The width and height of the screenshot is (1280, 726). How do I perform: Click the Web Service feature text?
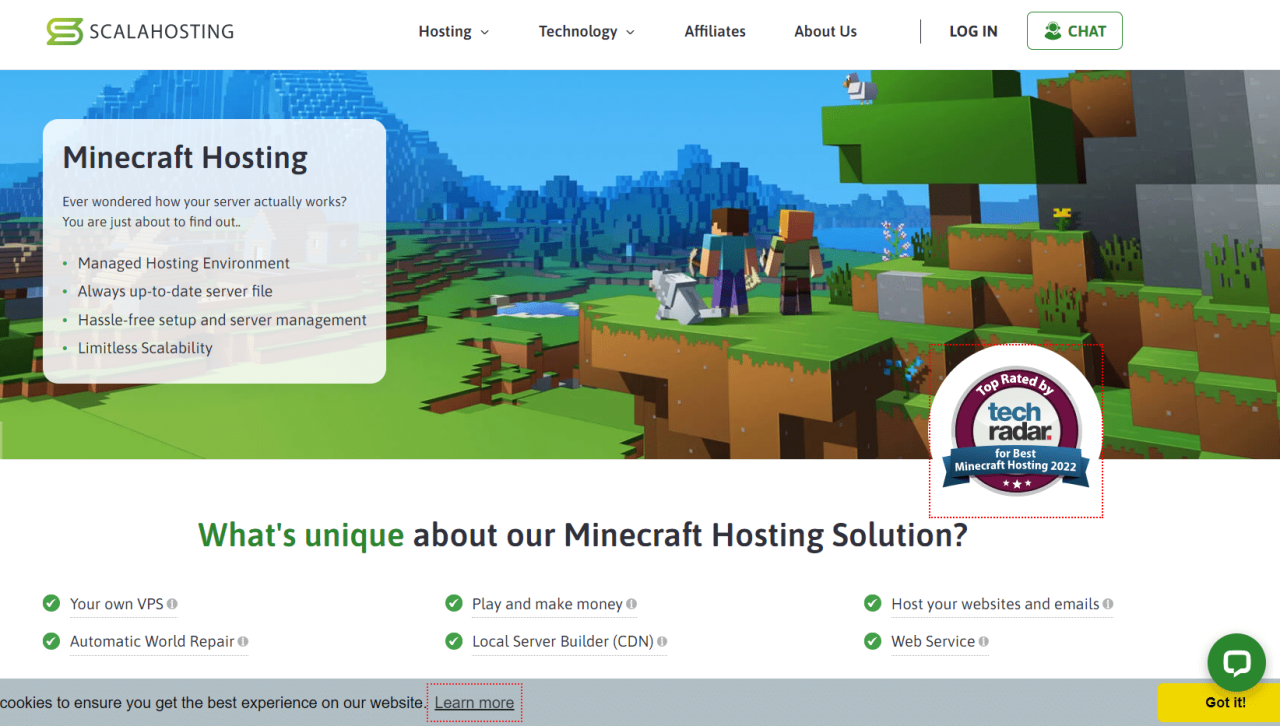coord(933,642)
